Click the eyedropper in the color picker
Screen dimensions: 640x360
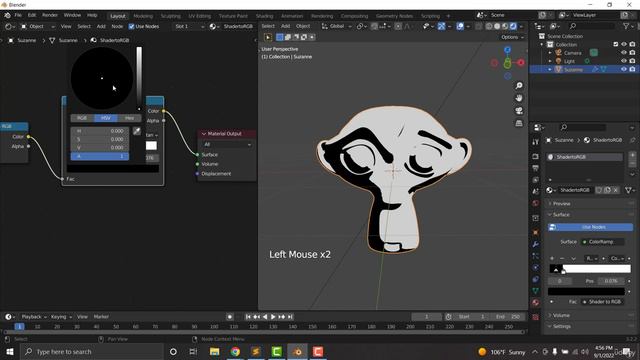tap(137, 131)
